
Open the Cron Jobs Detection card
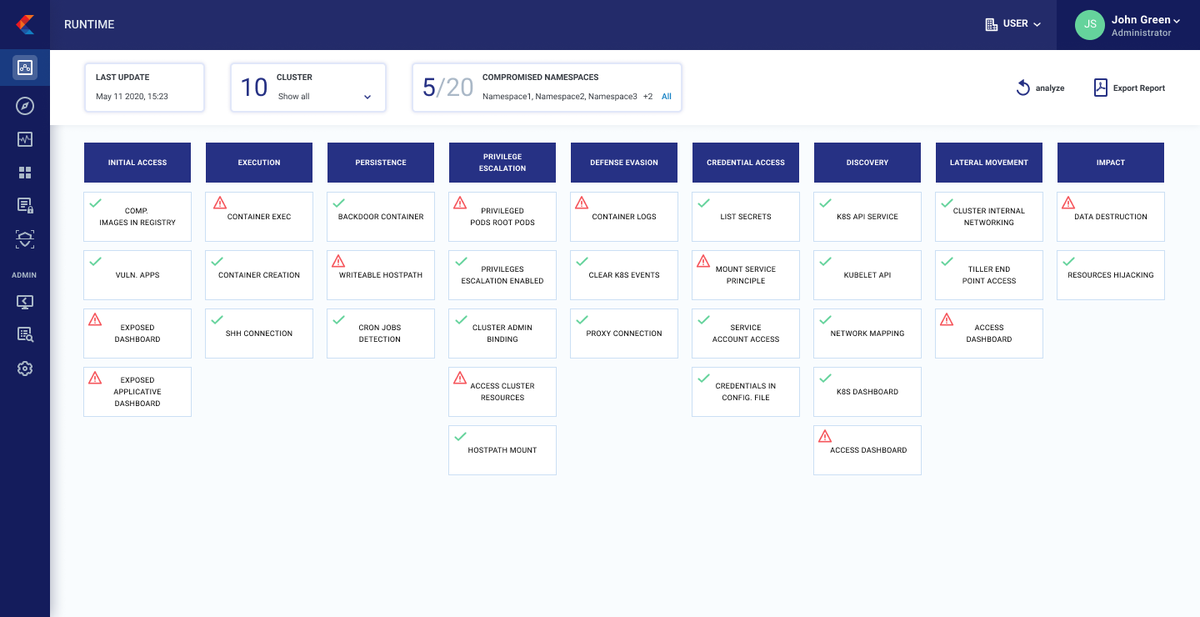tap(381, 333)
